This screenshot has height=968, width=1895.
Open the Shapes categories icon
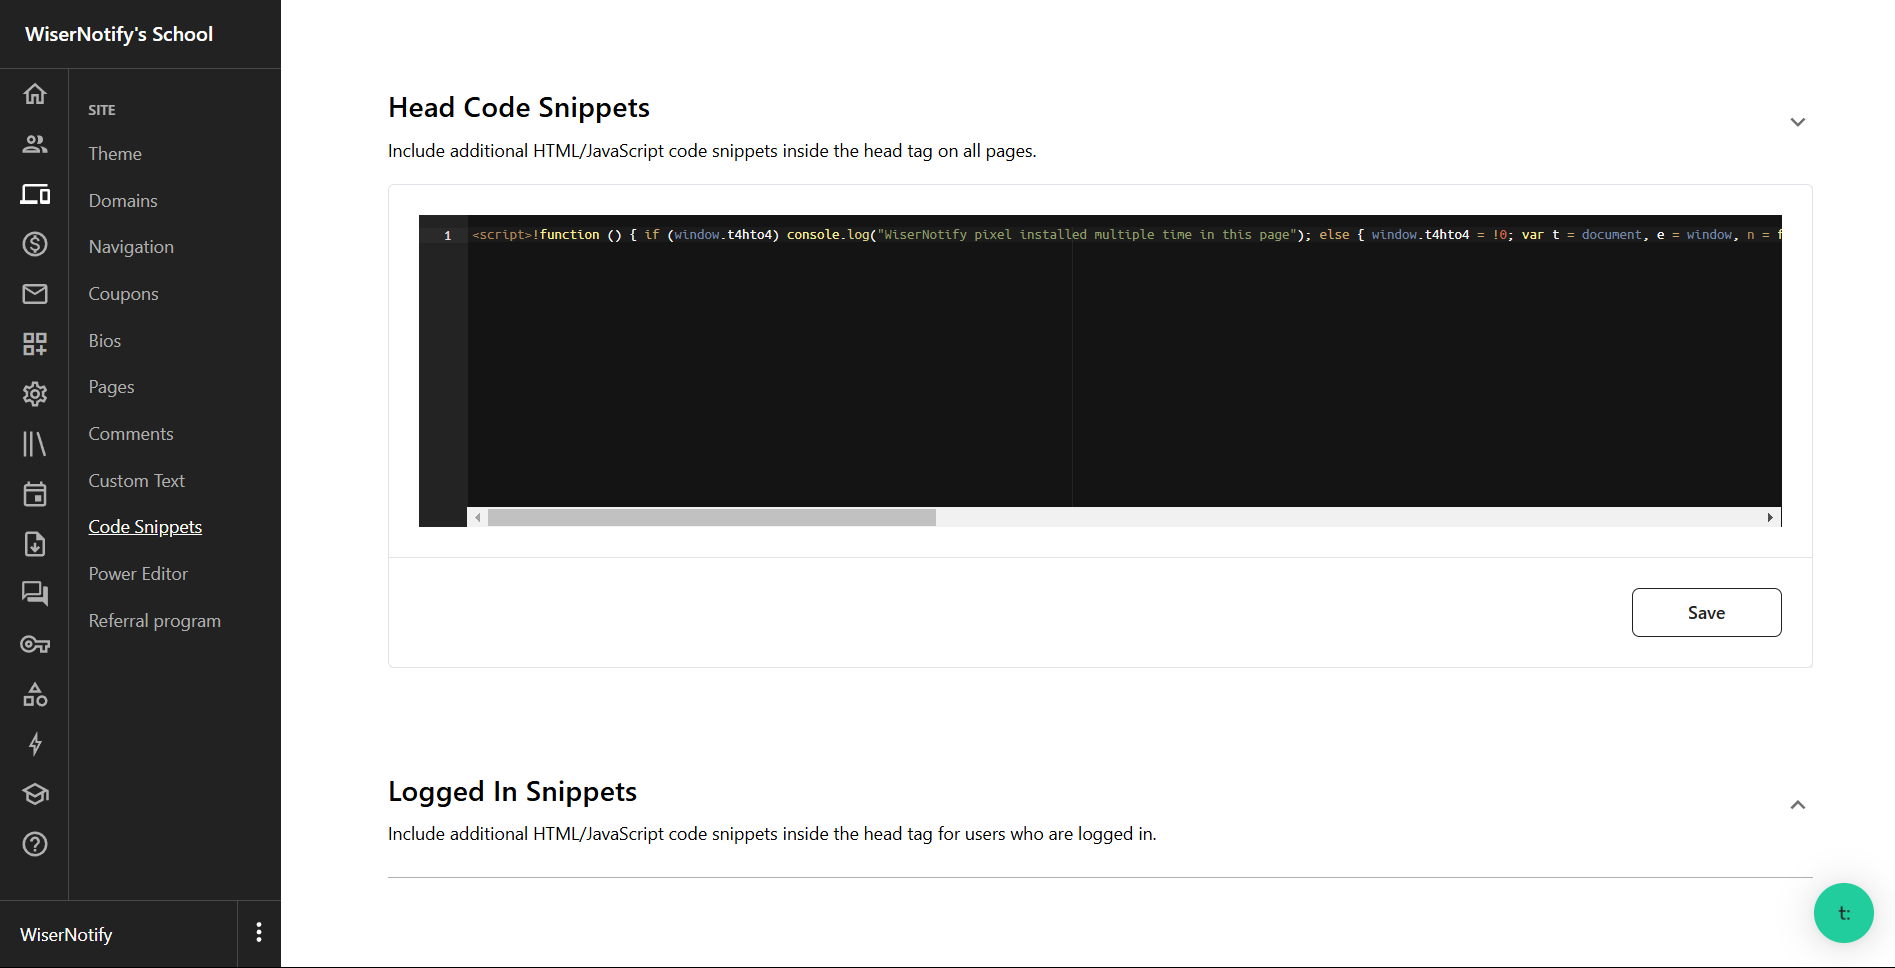(35, 694)
